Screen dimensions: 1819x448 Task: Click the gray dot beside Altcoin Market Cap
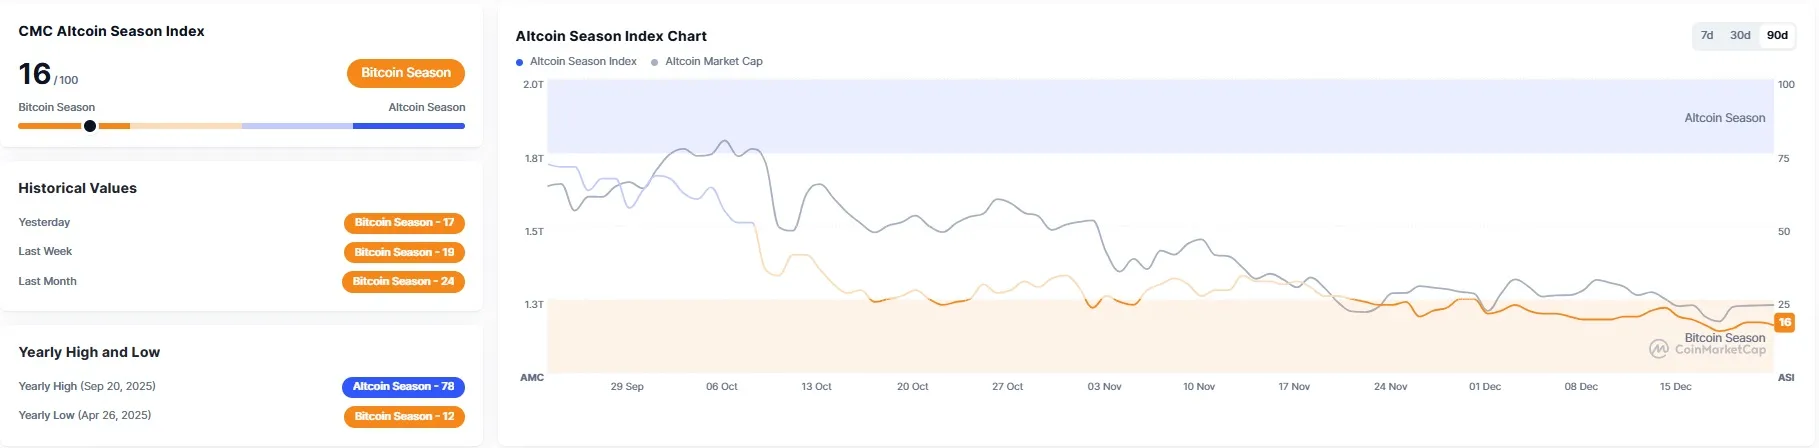coord(655,62)
